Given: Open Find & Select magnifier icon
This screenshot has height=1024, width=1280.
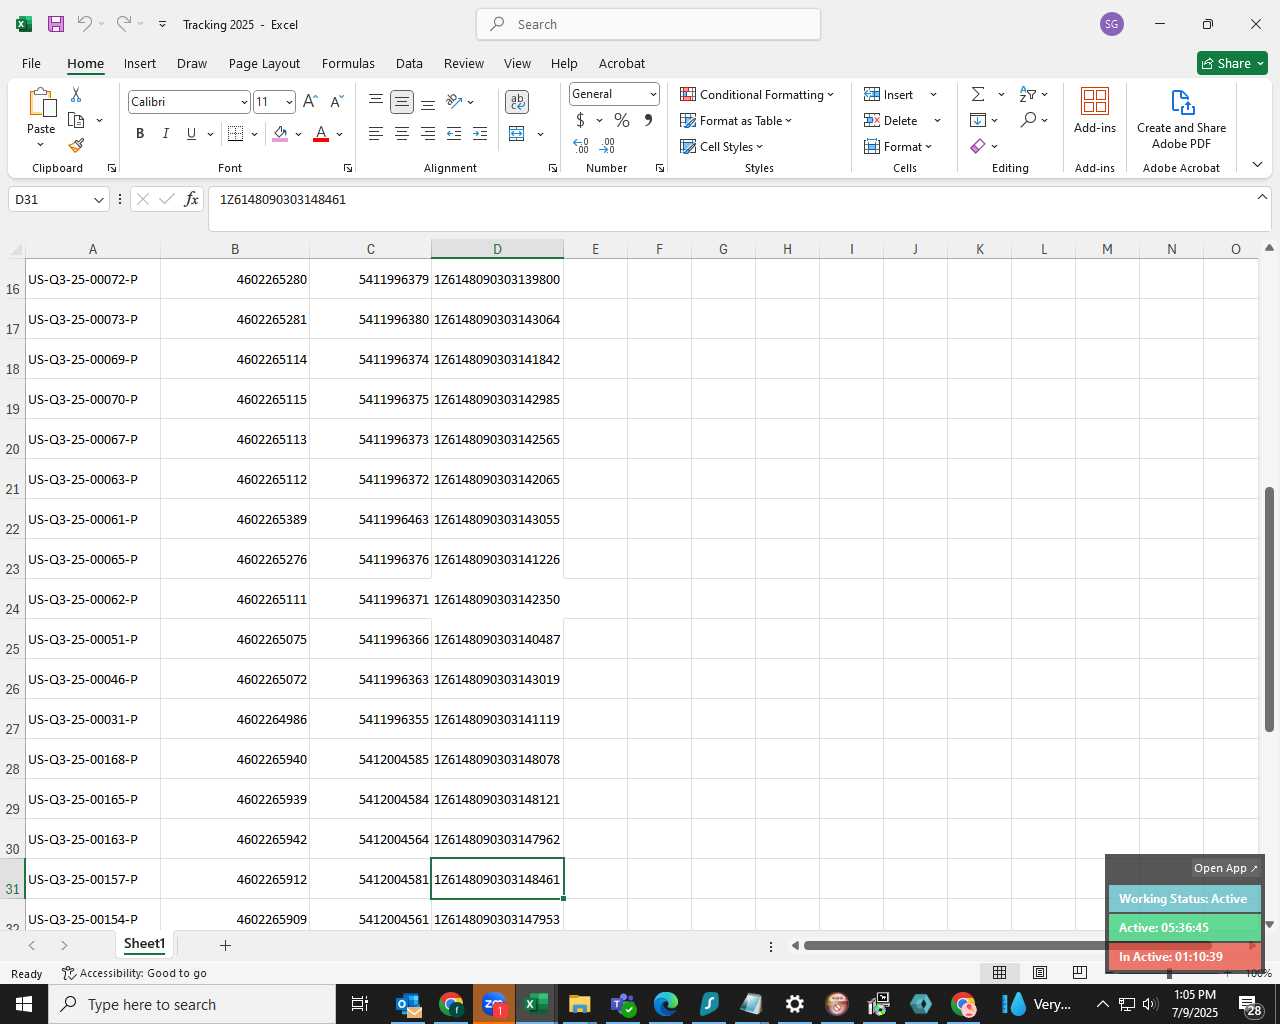Looking at the screenshot, I should [1028, 120].
